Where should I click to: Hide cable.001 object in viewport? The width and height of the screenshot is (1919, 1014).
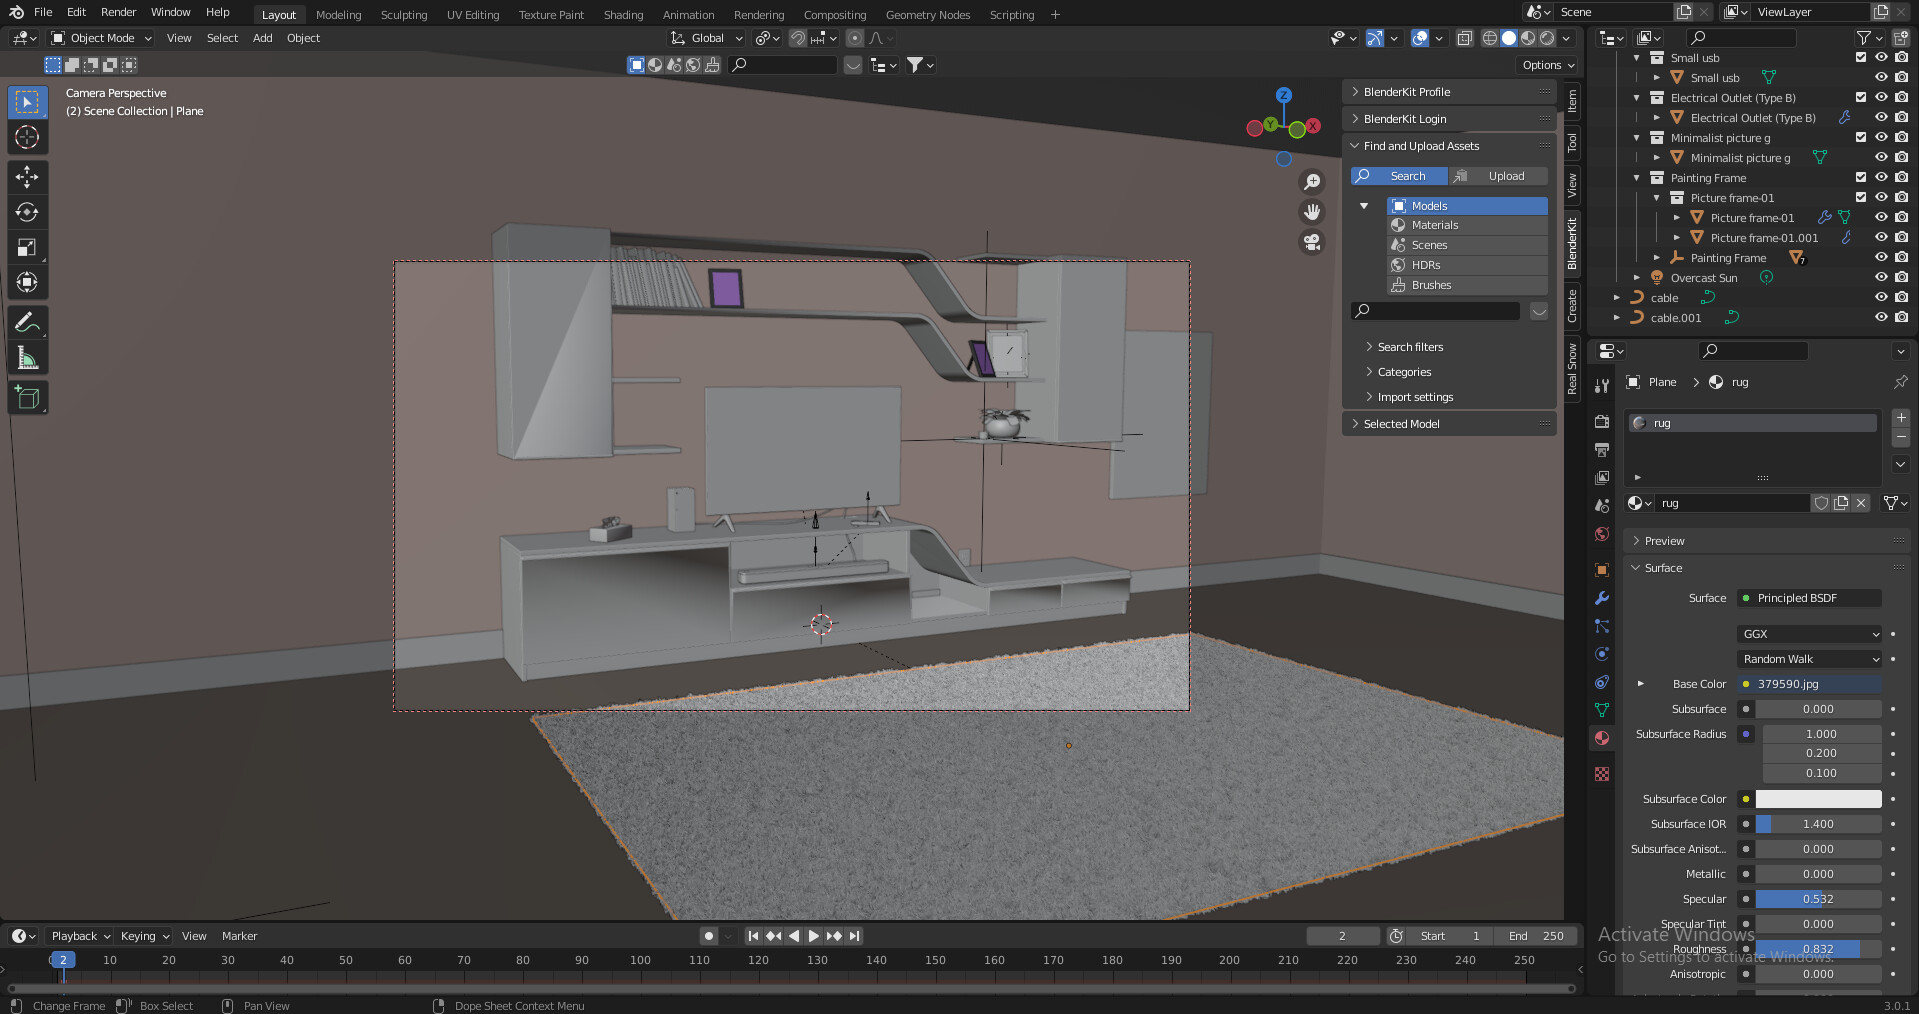coord(1880,318)
